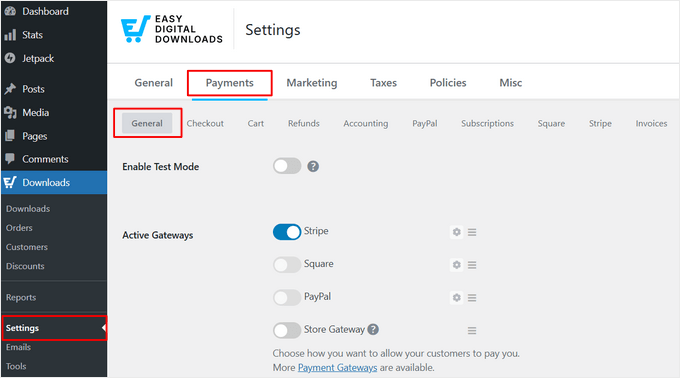Screen dimensions: 680x378
Task: Open the Marketing settings tab
Action: (312, 83)
